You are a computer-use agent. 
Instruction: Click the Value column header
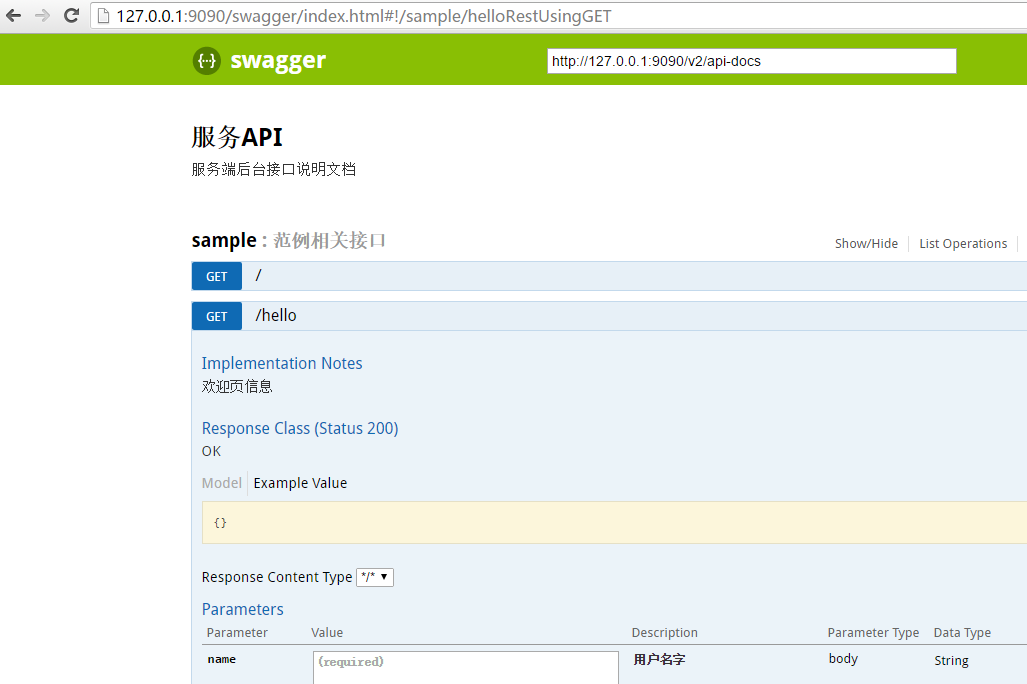327,632
